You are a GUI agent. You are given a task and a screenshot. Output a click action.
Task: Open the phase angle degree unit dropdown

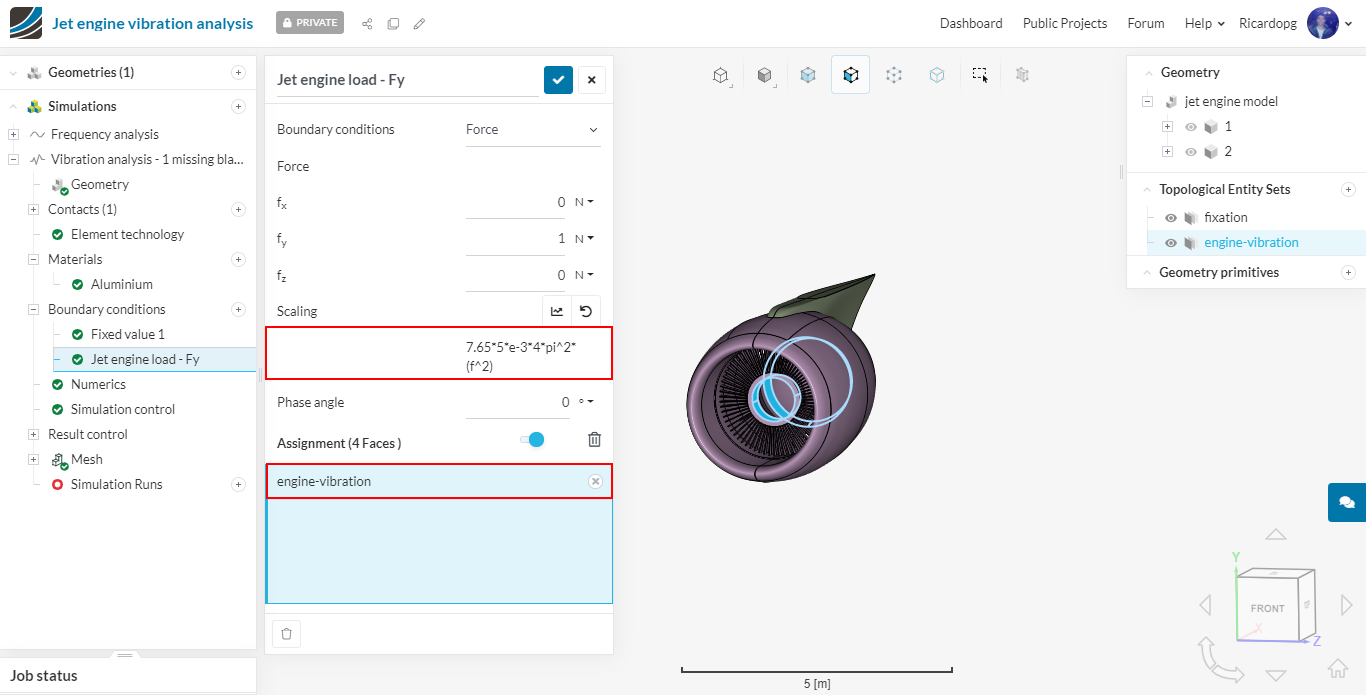coord(585,402)
